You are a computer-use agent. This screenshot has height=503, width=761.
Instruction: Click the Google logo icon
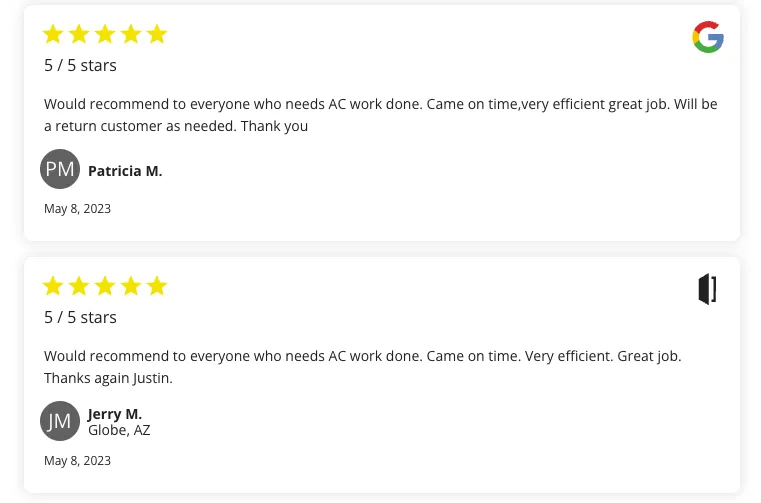click(x=707, y=37)
